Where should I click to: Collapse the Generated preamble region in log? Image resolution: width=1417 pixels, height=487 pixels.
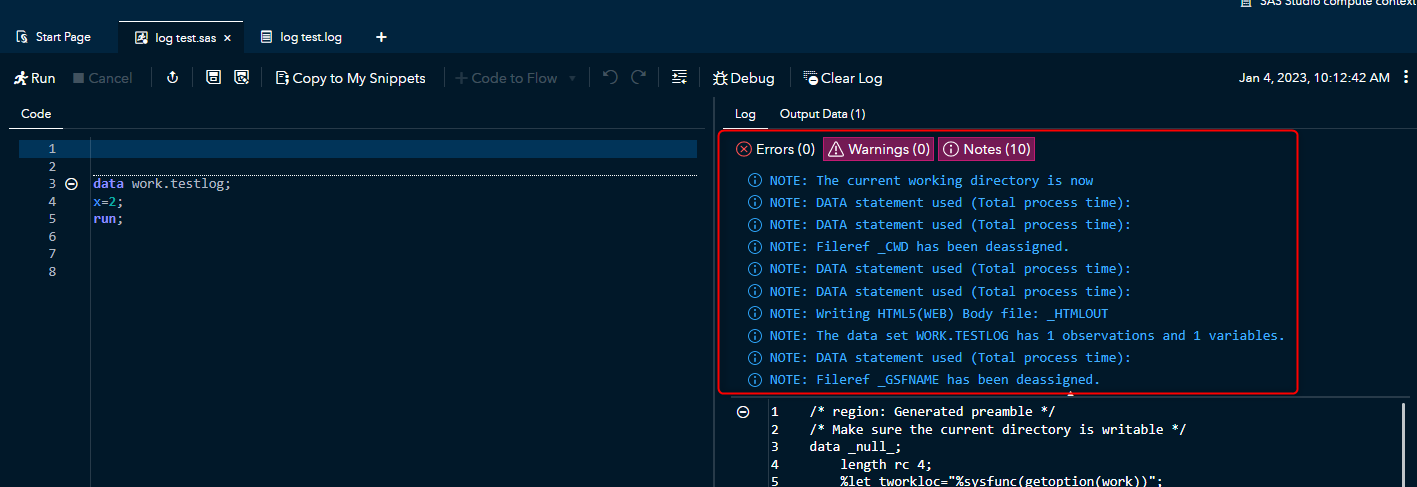(743, 412)
